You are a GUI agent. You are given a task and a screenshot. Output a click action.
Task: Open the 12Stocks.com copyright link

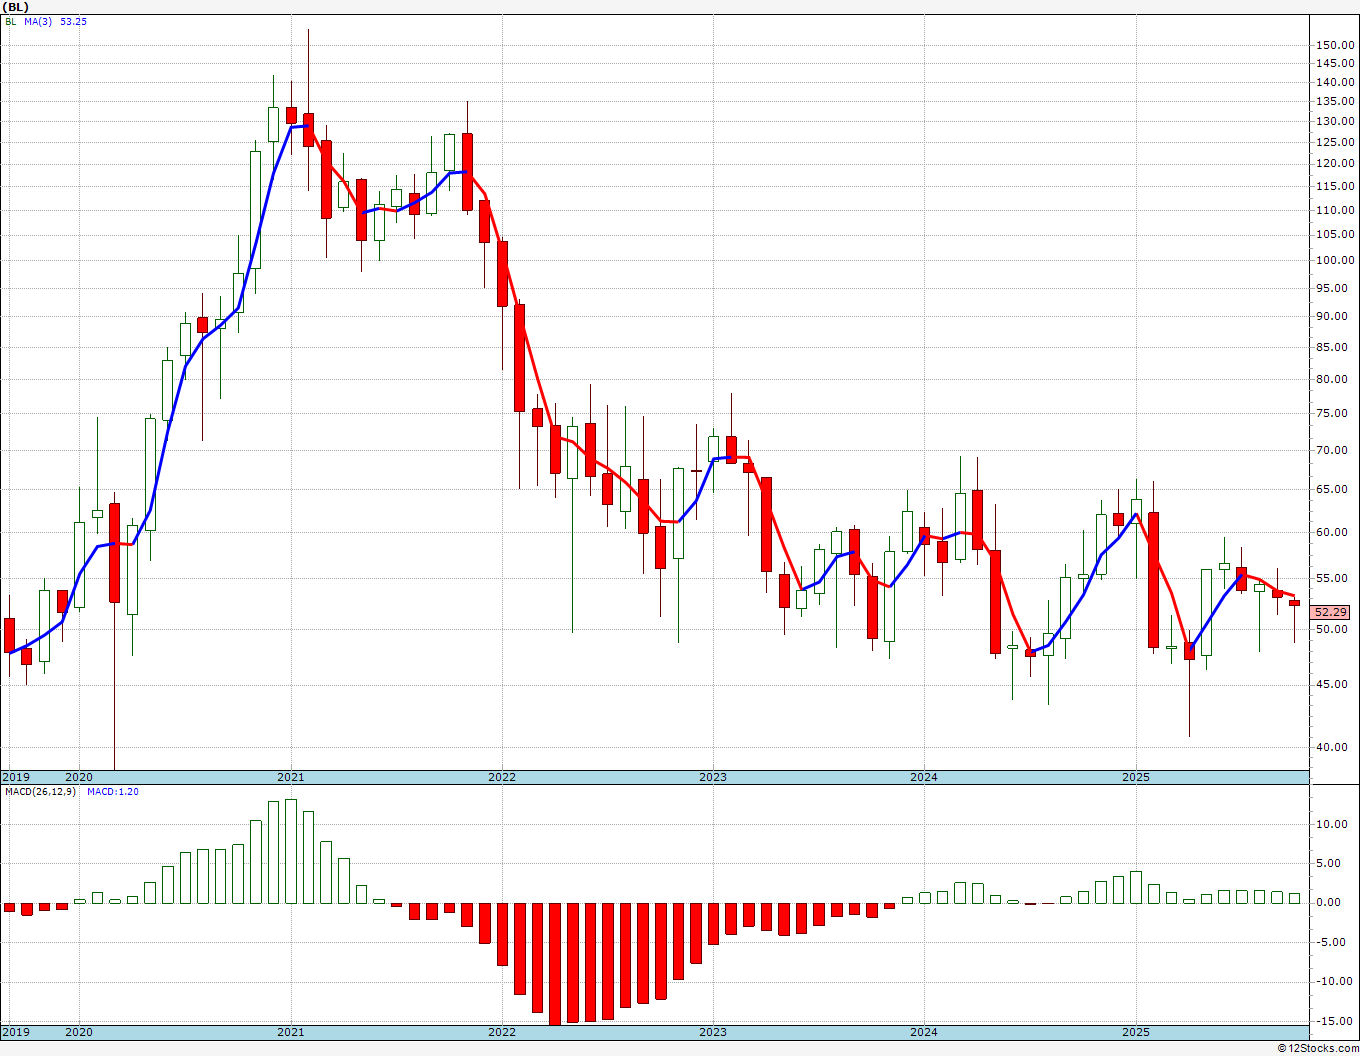[1317, 1048]
